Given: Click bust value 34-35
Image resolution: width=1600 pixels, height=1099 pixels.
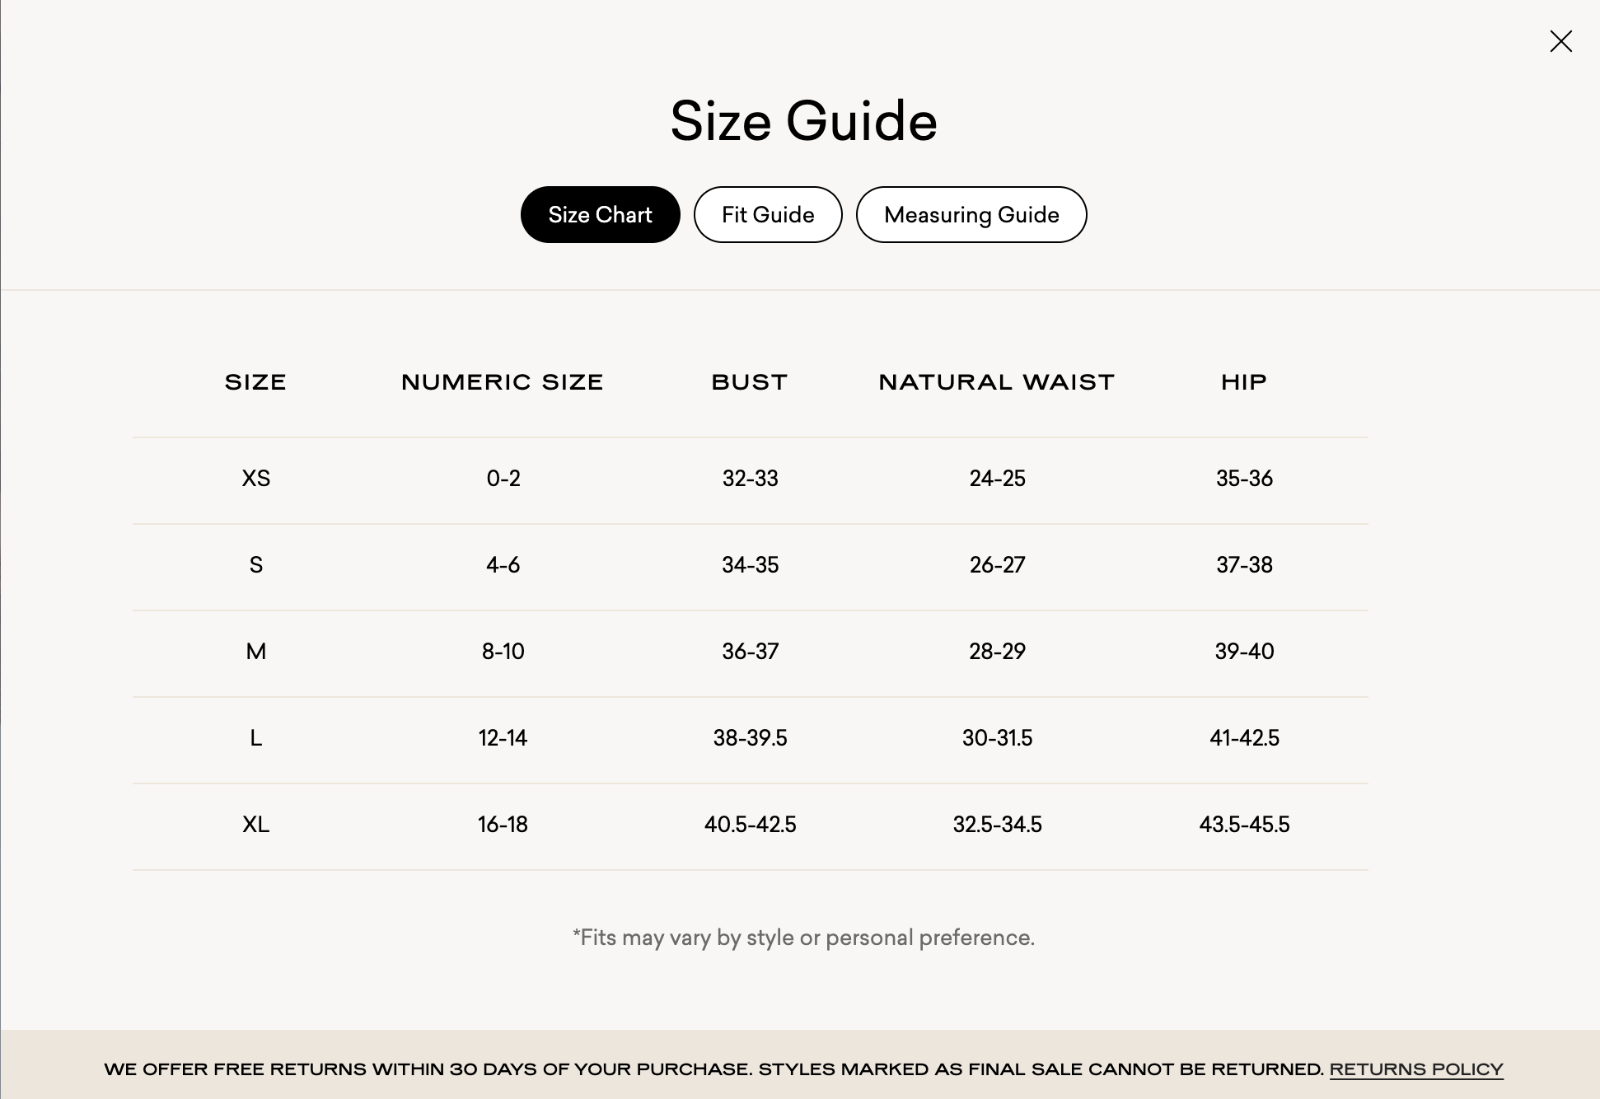Looking at the screenshot, I should pyautogui.click(x=750, y=565).
